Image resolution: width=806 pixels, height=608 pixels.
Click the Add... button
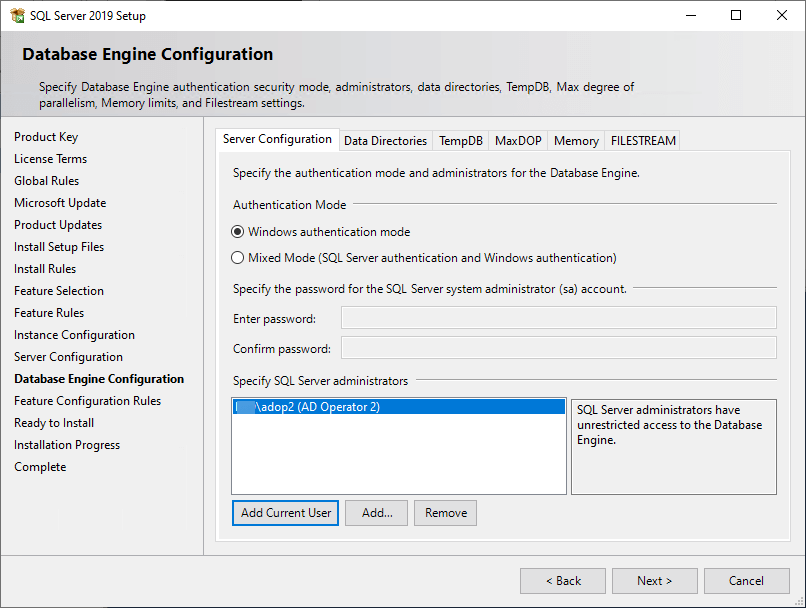[376, 513]
